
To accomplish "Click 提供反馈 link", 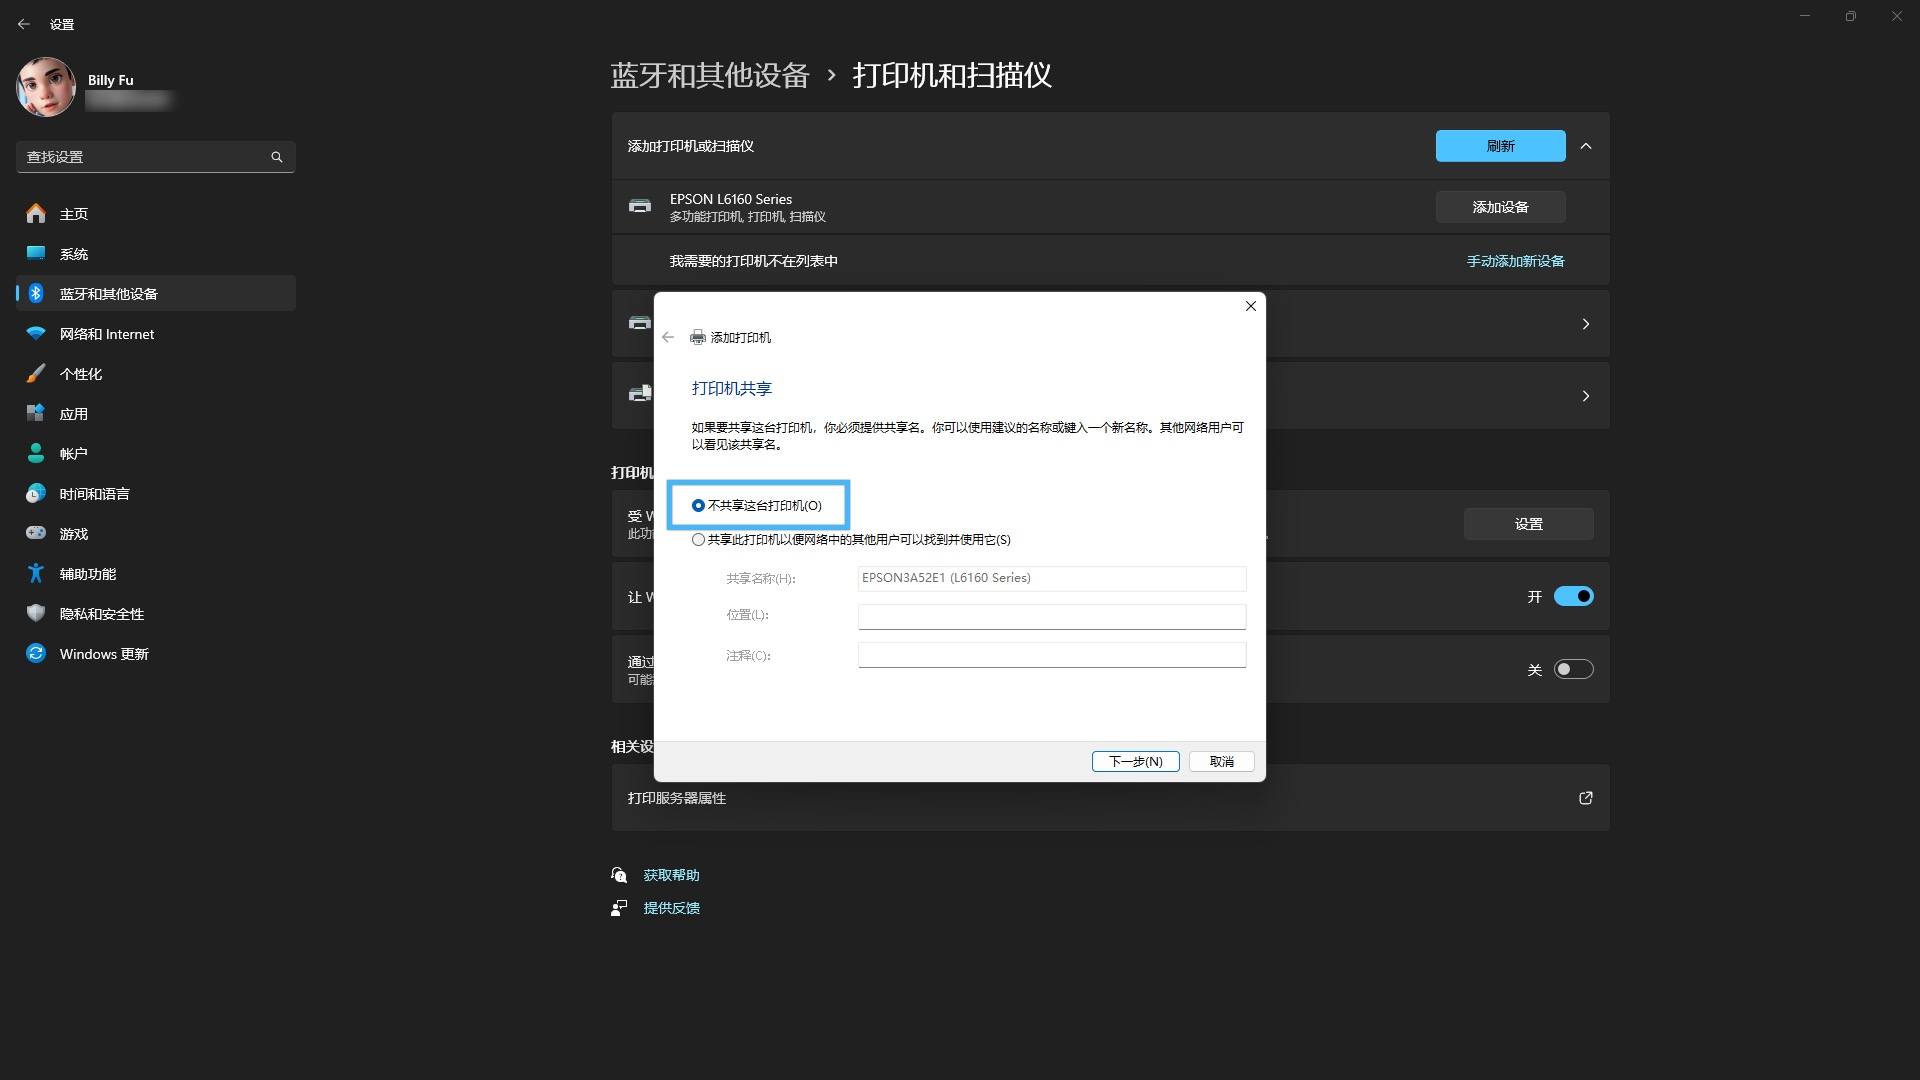I will [671, 908].
